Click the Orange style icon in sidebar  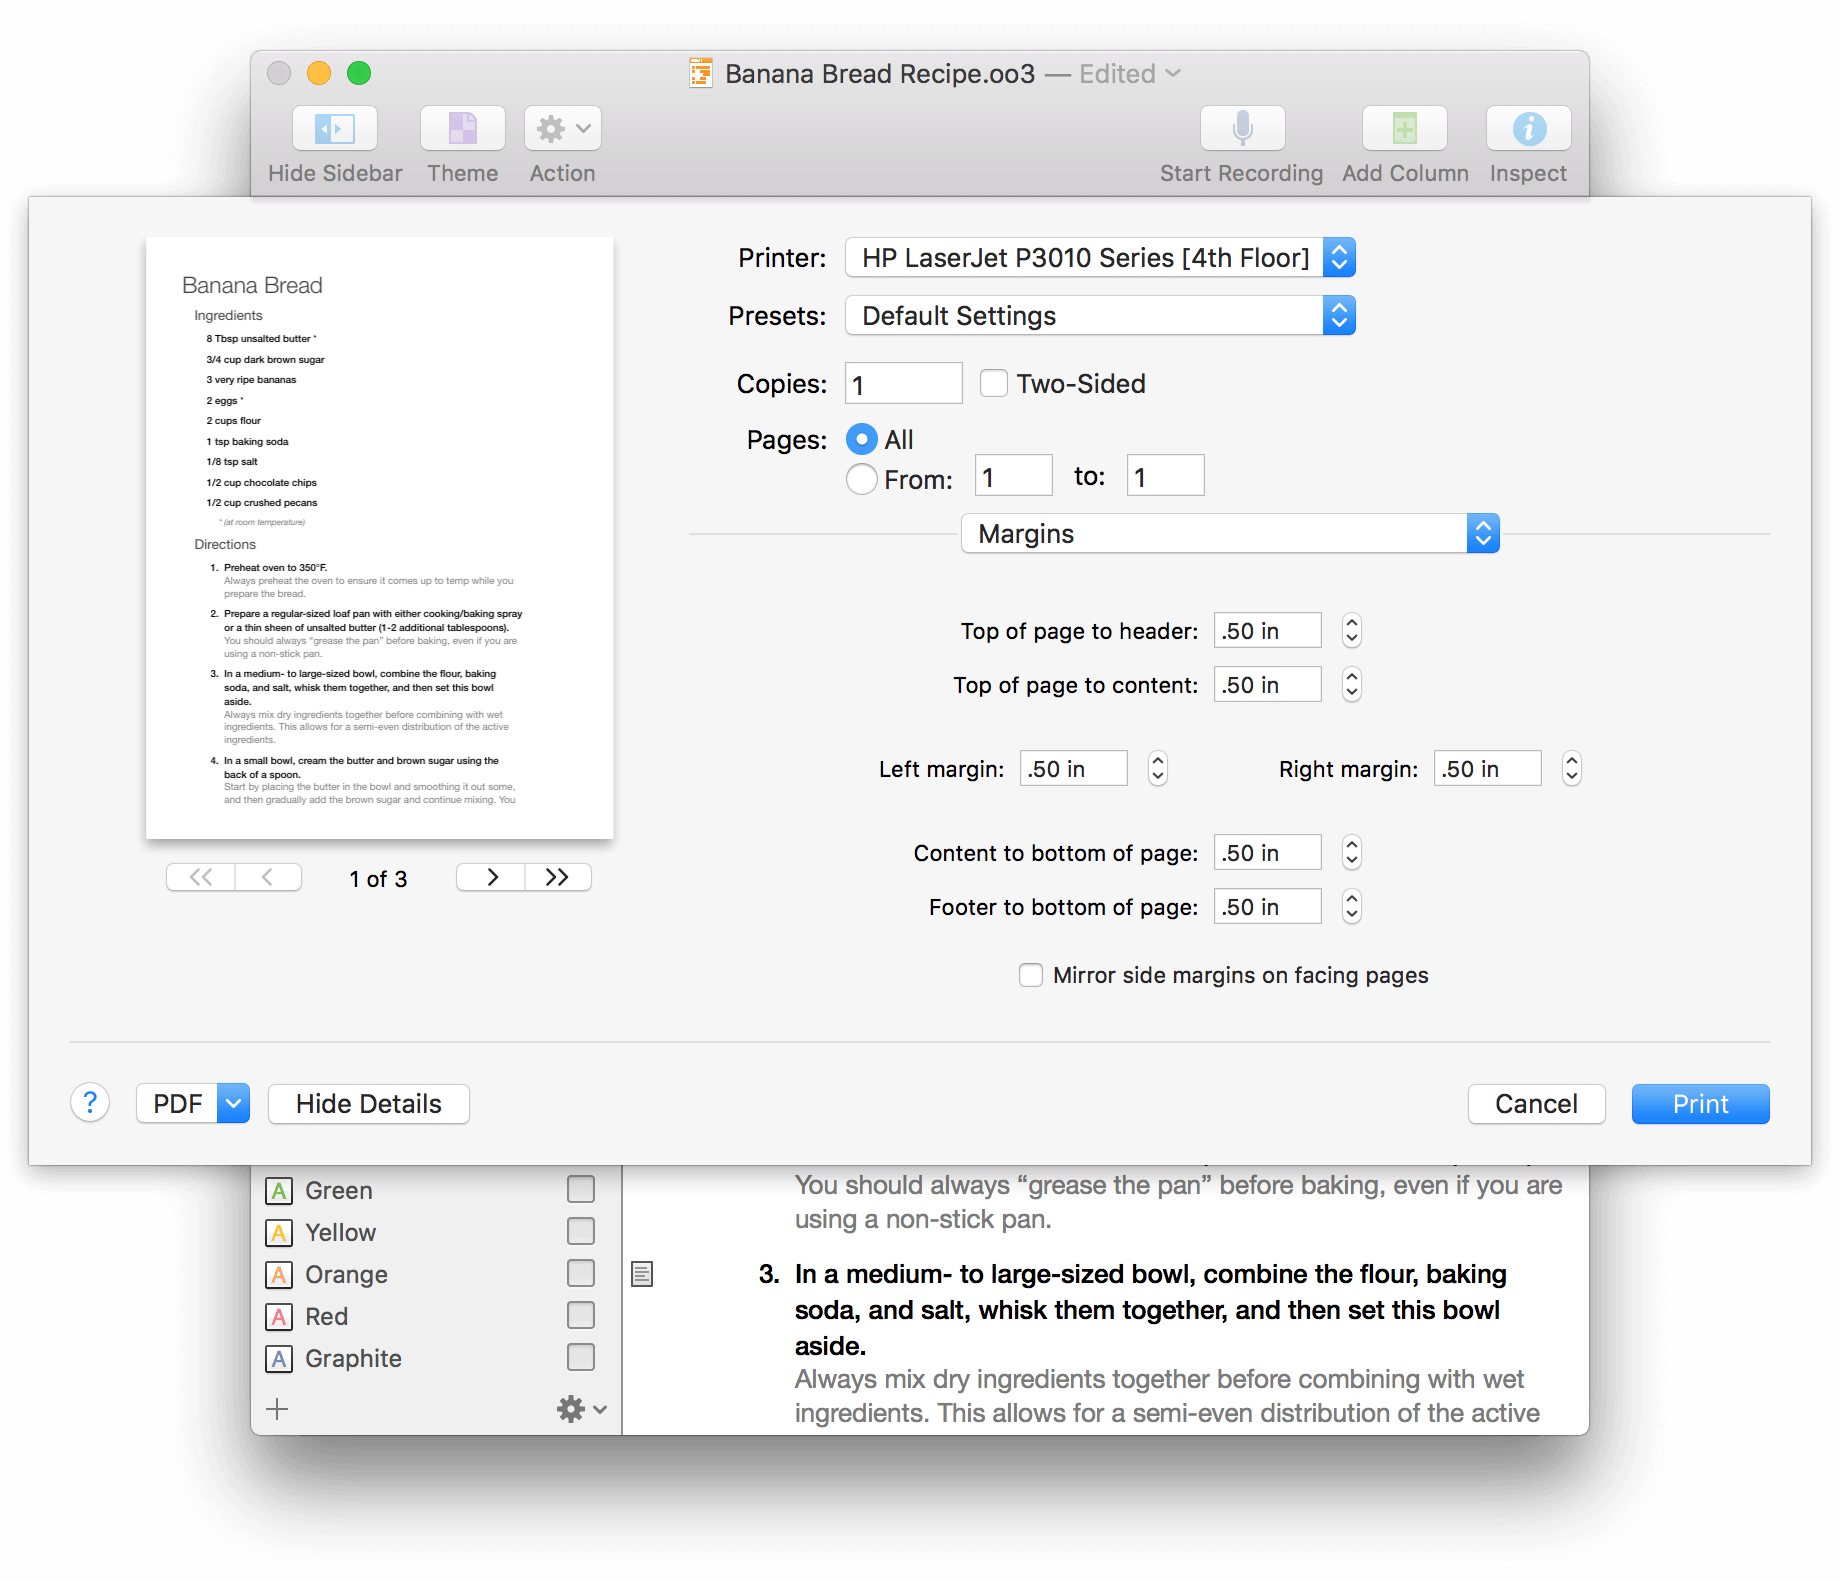coord(279,1274)
